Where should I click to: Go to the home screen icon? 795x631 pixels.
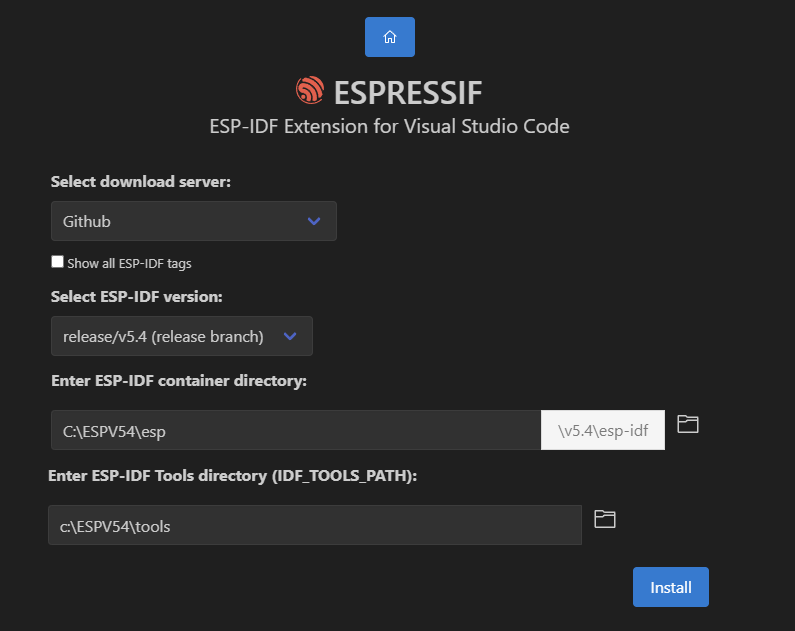click(x=389, y=37)
